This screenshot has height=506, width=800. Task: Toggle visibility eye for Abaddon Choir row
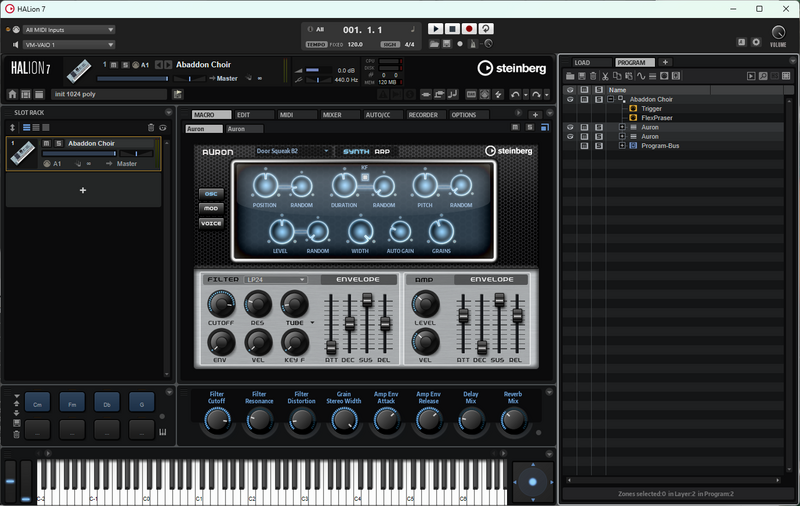570,99
